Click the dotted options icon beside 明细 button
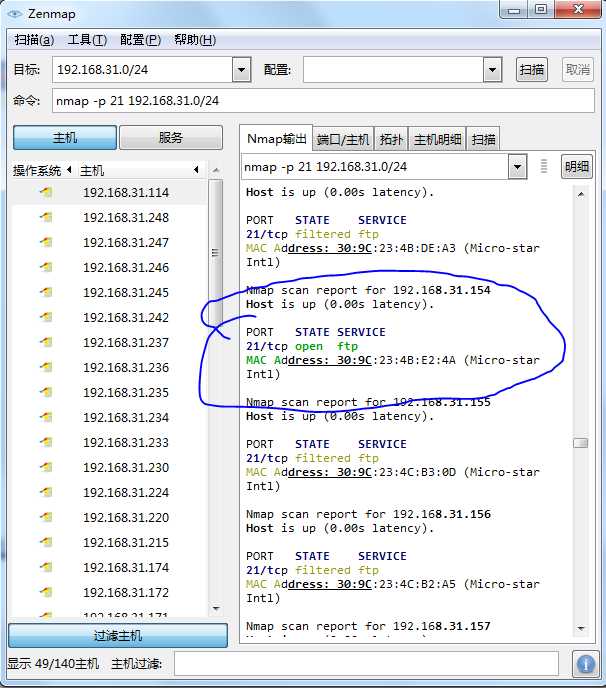Viewport: 606px width, 688px height. [544, 166]
